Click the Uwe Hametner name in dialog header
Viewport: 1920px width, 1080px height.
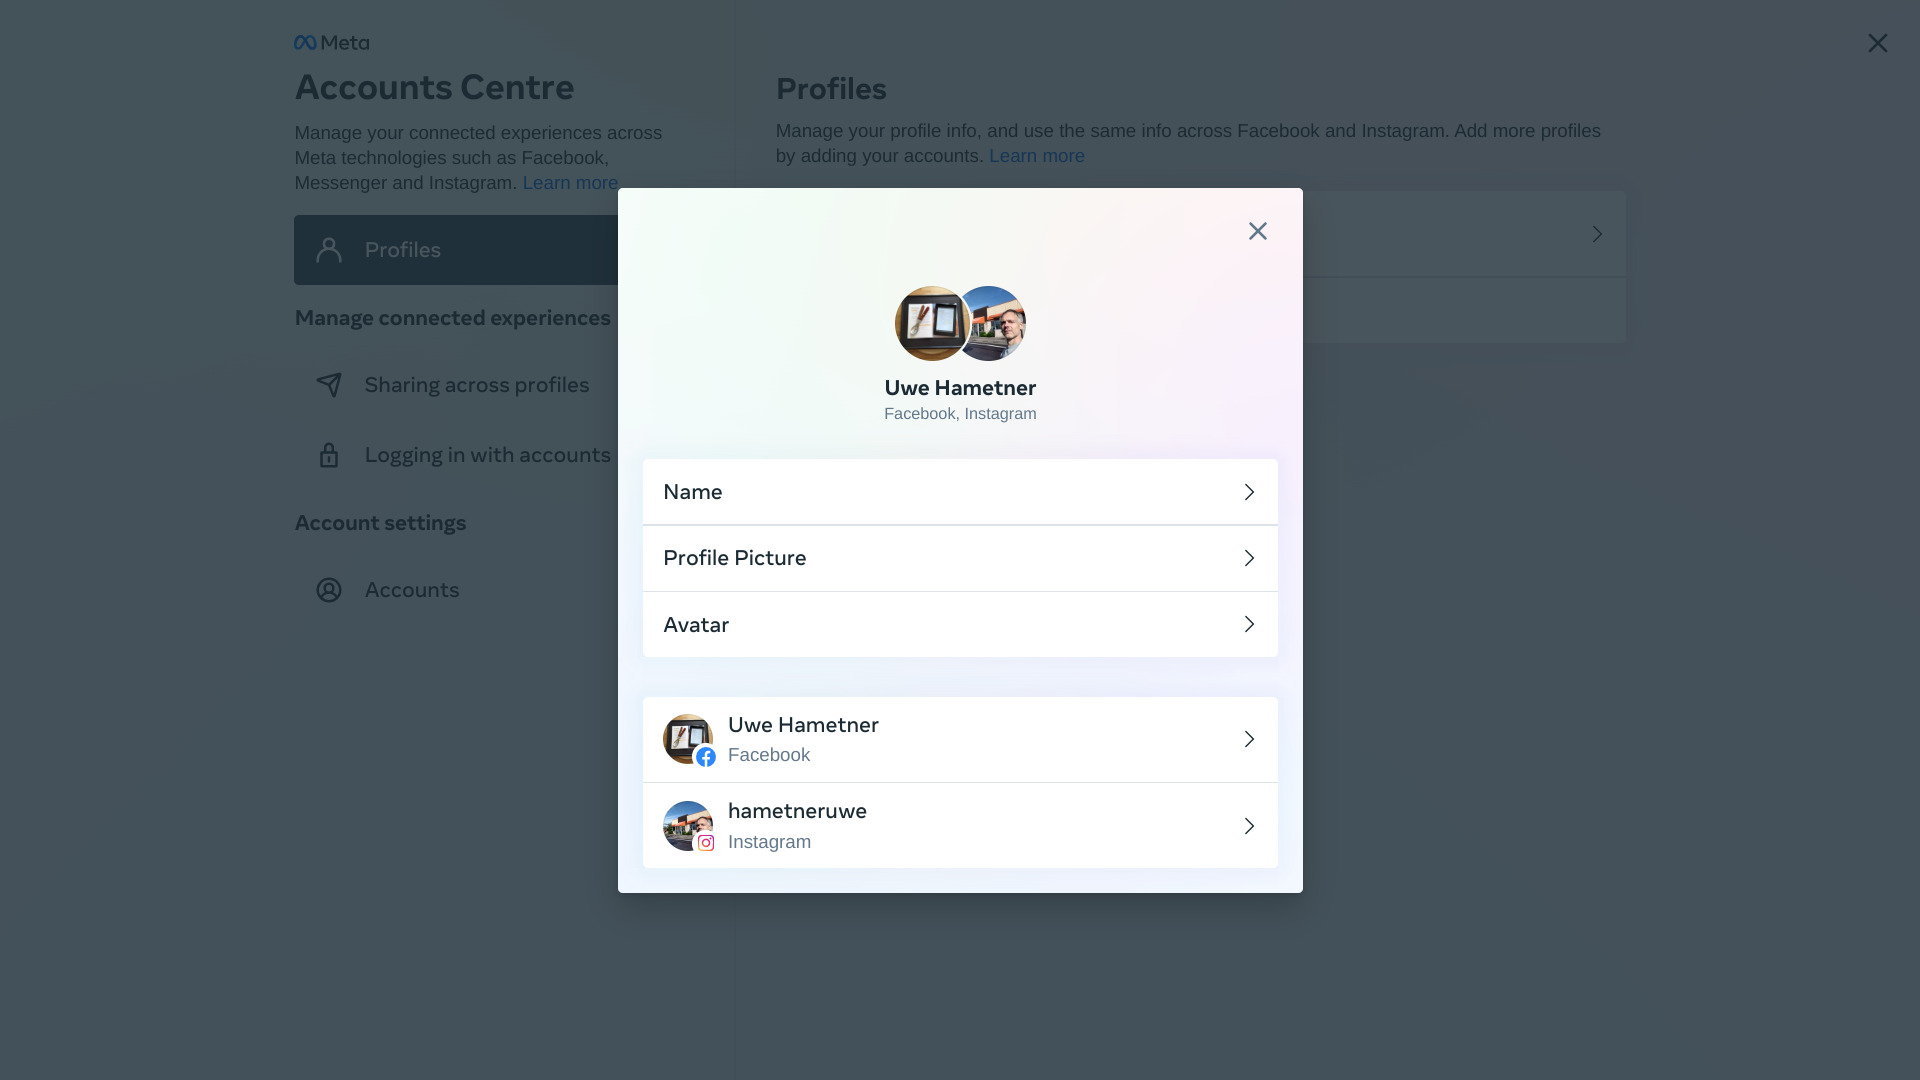pyautogui.click(x=960, y=388)
